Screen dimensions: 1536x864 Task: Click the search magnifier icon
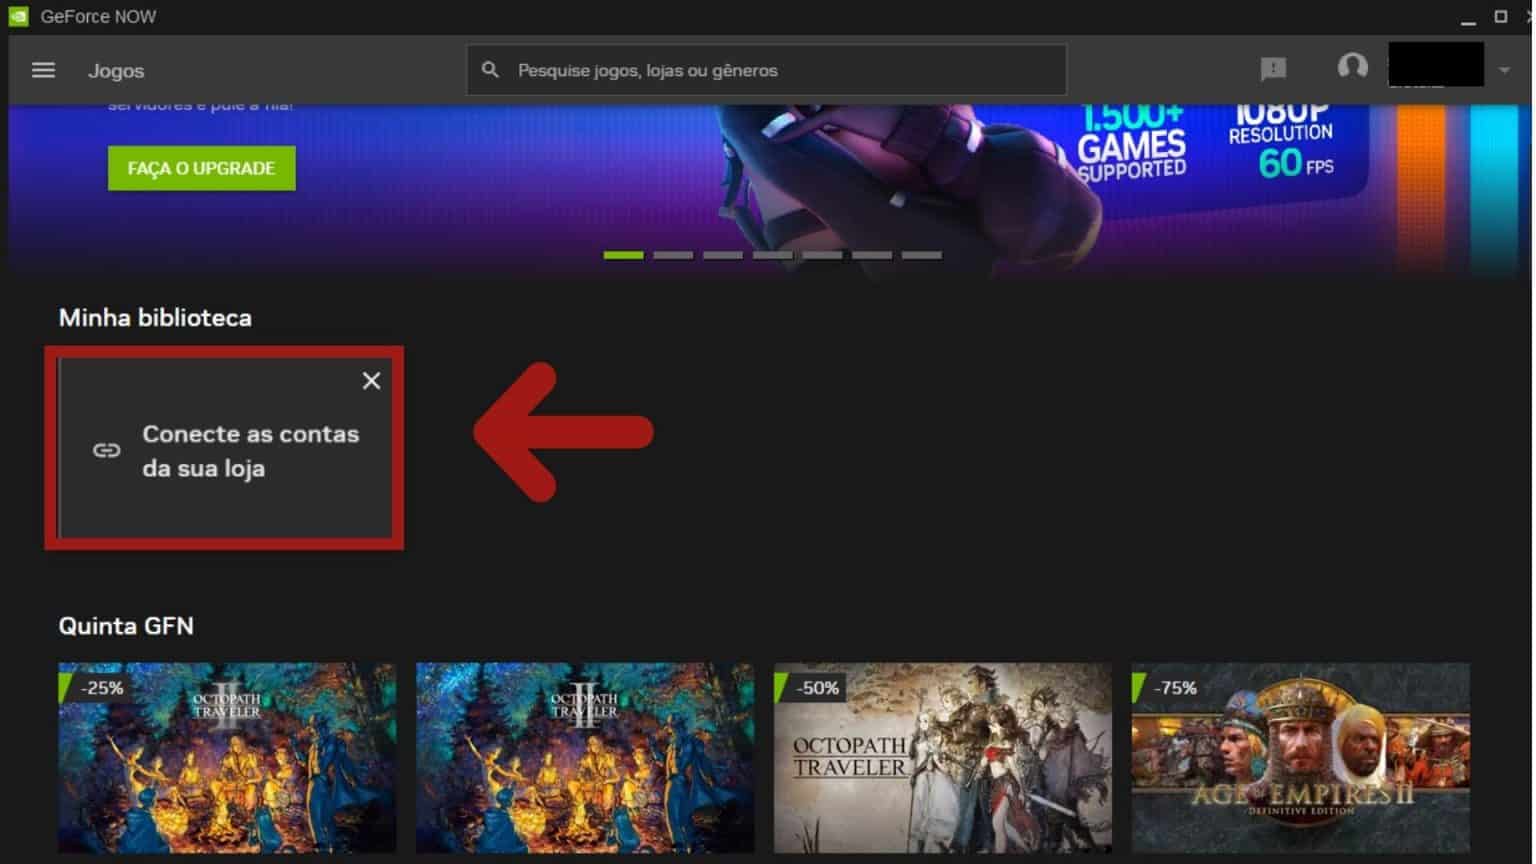click(491, 69)
